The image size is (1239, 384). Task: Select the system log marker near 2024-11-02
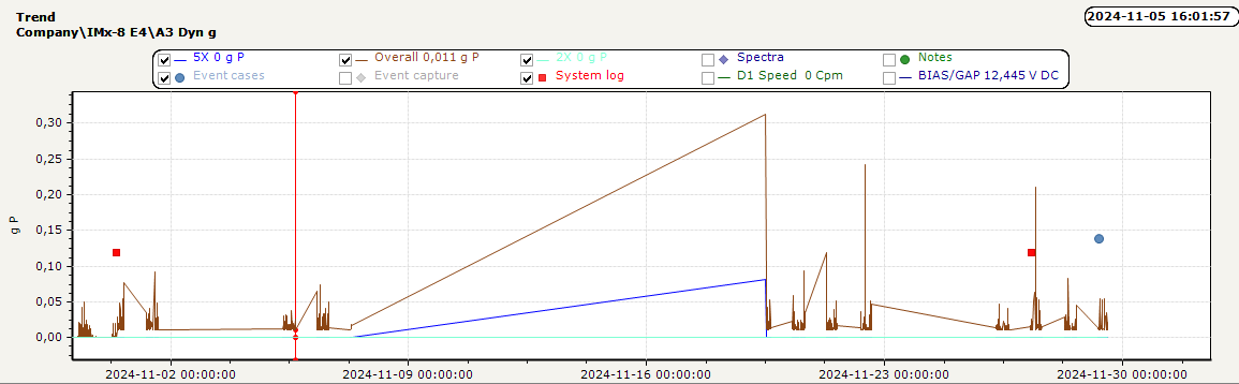coord(116,252)
